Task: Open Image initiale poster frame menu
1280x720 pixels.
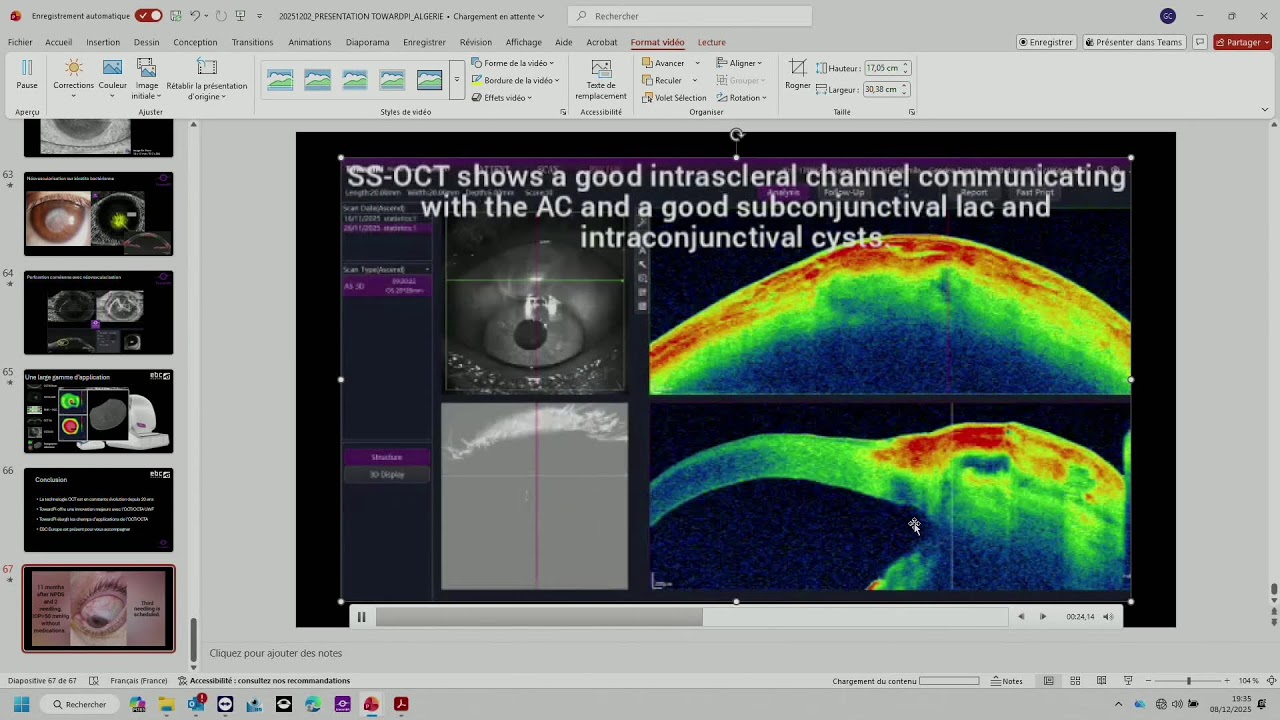Action: click(146, 78)
